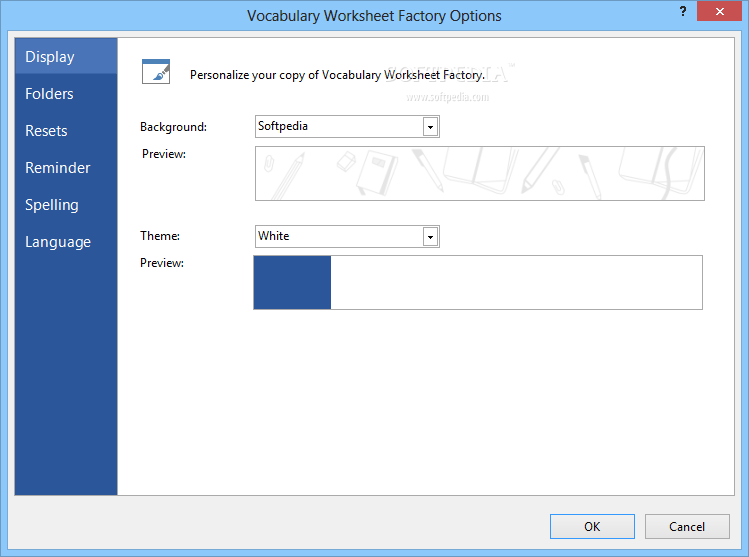Image resolution: width=749 pixels, height=557 pixels.
Task: Click the blue theme preview swatch
Action: tap(292, 282)
